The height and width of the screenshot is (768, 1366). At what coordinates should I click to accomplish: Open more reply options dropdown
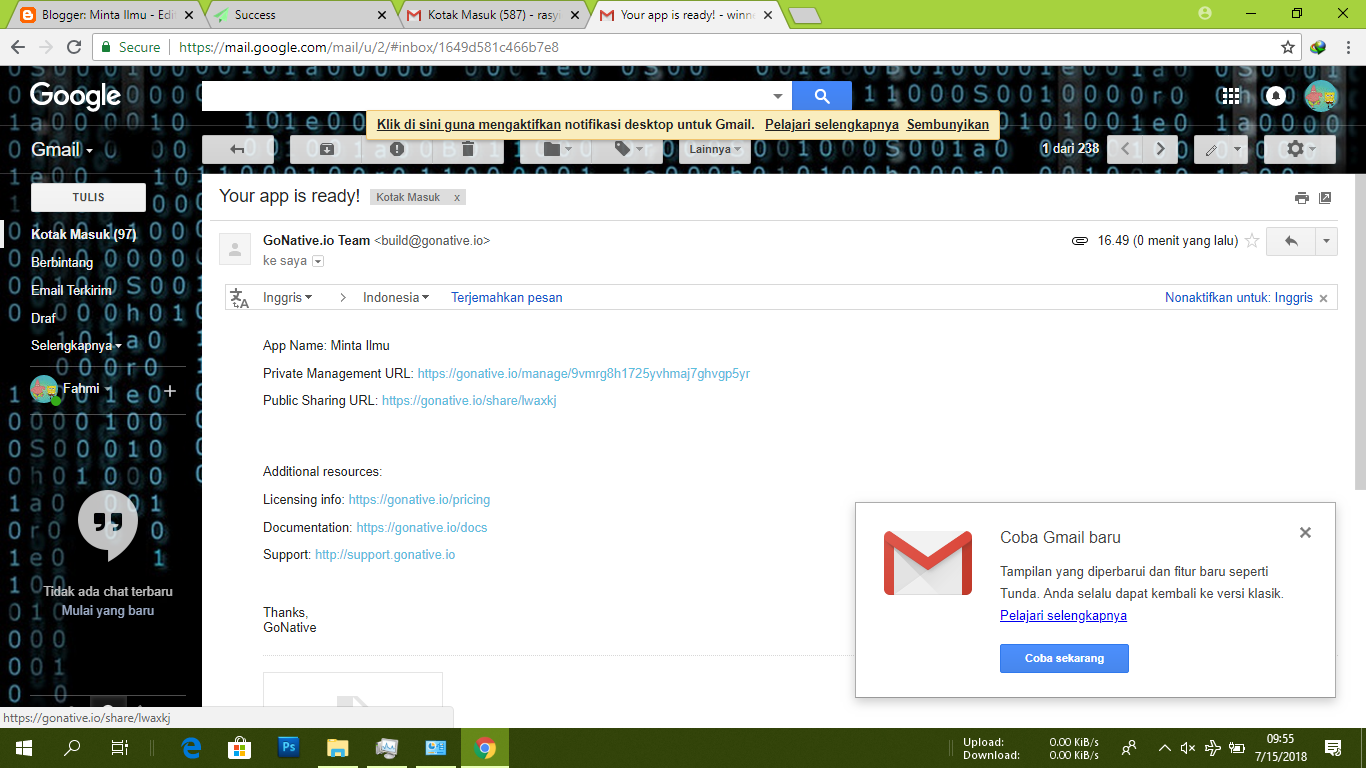click(x=1326, y=241)
